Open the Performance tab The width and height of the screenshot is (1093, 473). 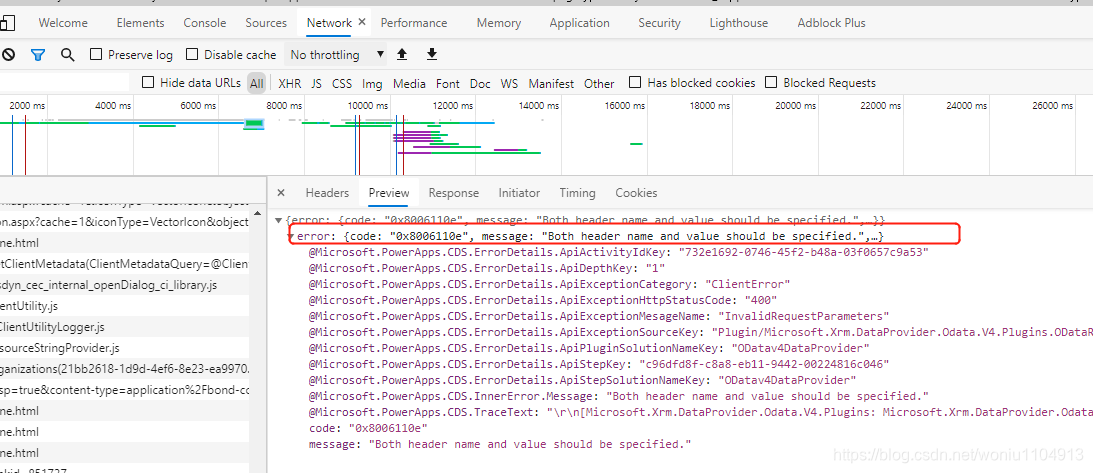(x=414, y=23)
